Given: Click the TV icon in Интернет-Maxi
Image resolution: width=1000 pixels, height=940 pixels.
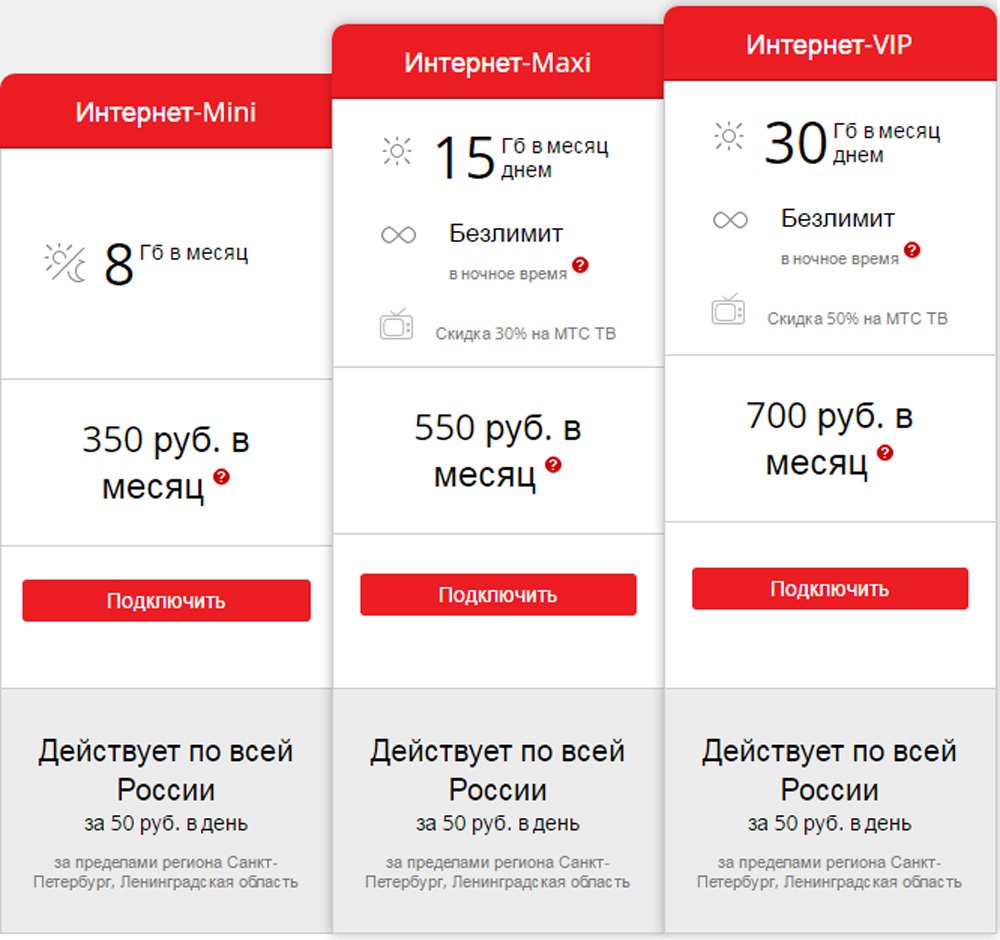Looking at the screenshot, I should 396,325.
